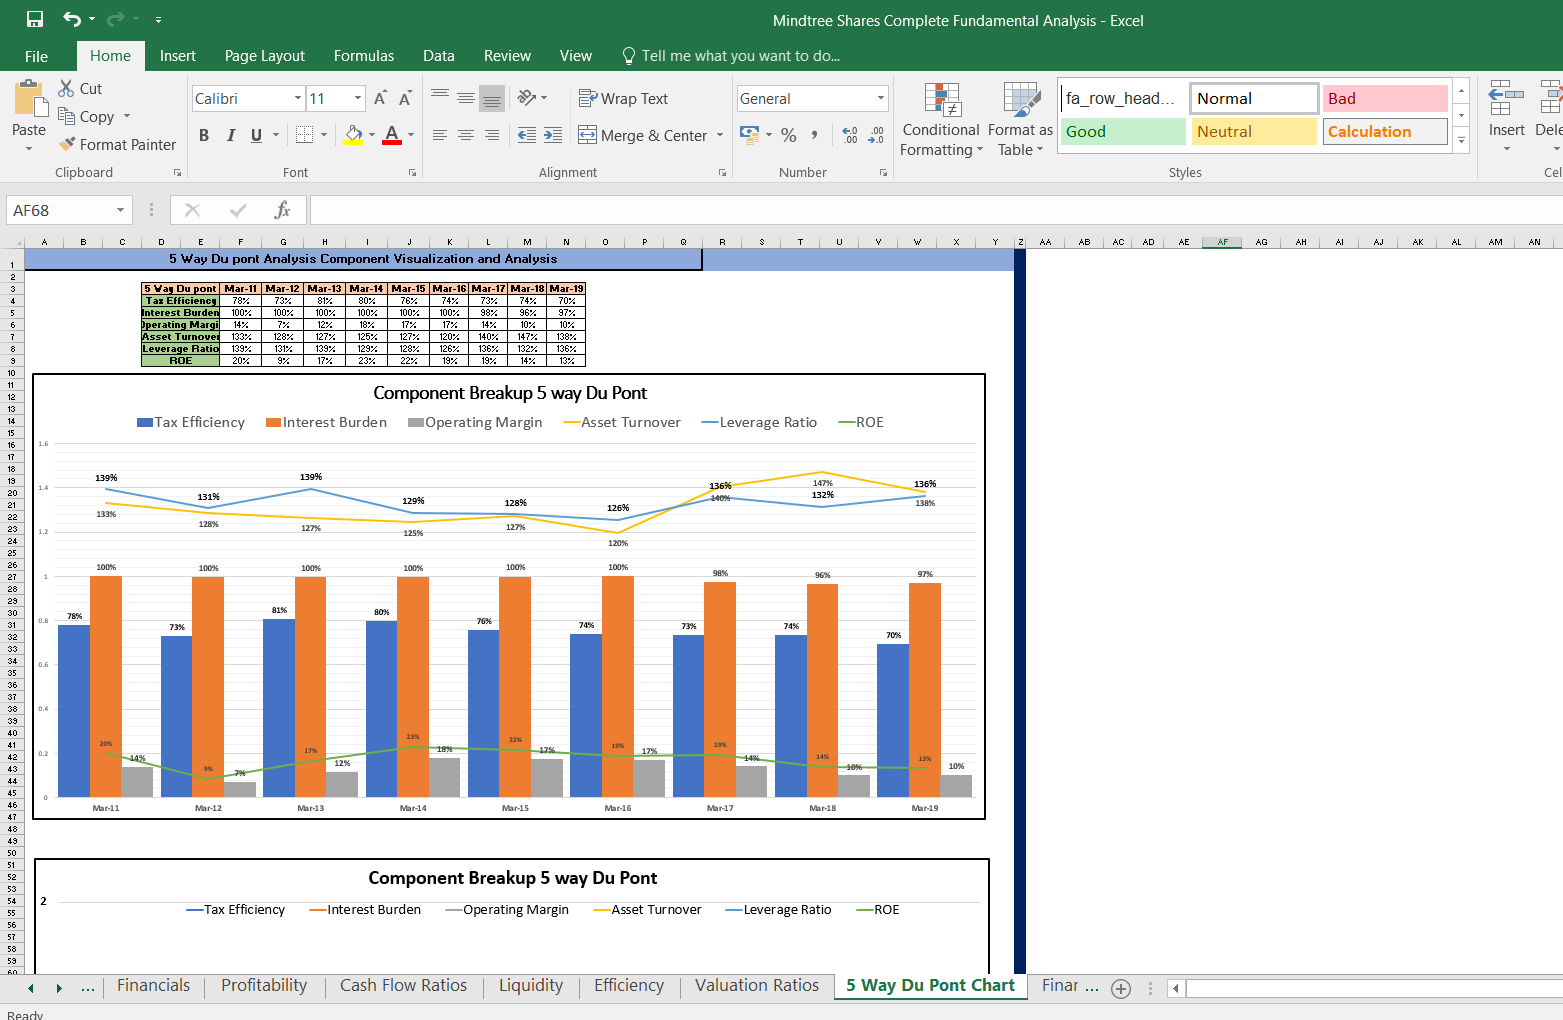This screenshot has width=1563, height=1020.
Task: Toggle Underline formatting
Action: pyautogui.click(x=257, y=135)
